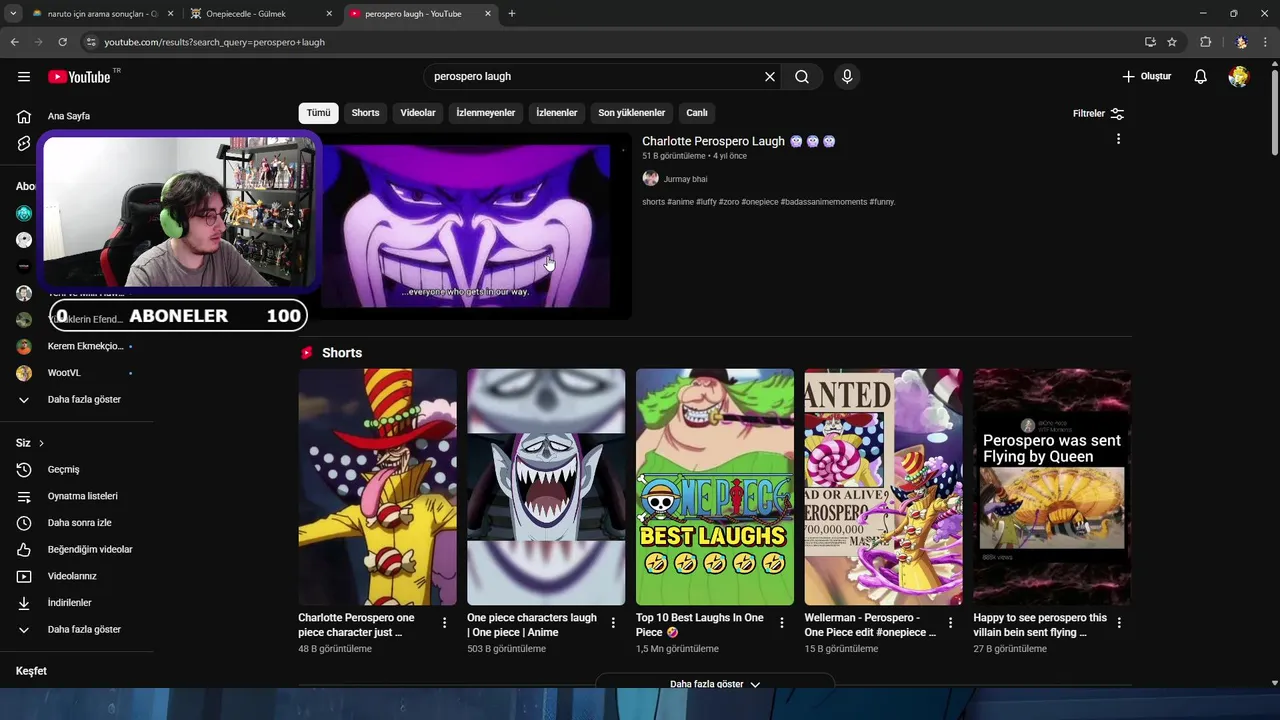The width and height of the screenshot is (1280, 720).
Task: Open the account avatar menu
Action: tap(1239, 77)
